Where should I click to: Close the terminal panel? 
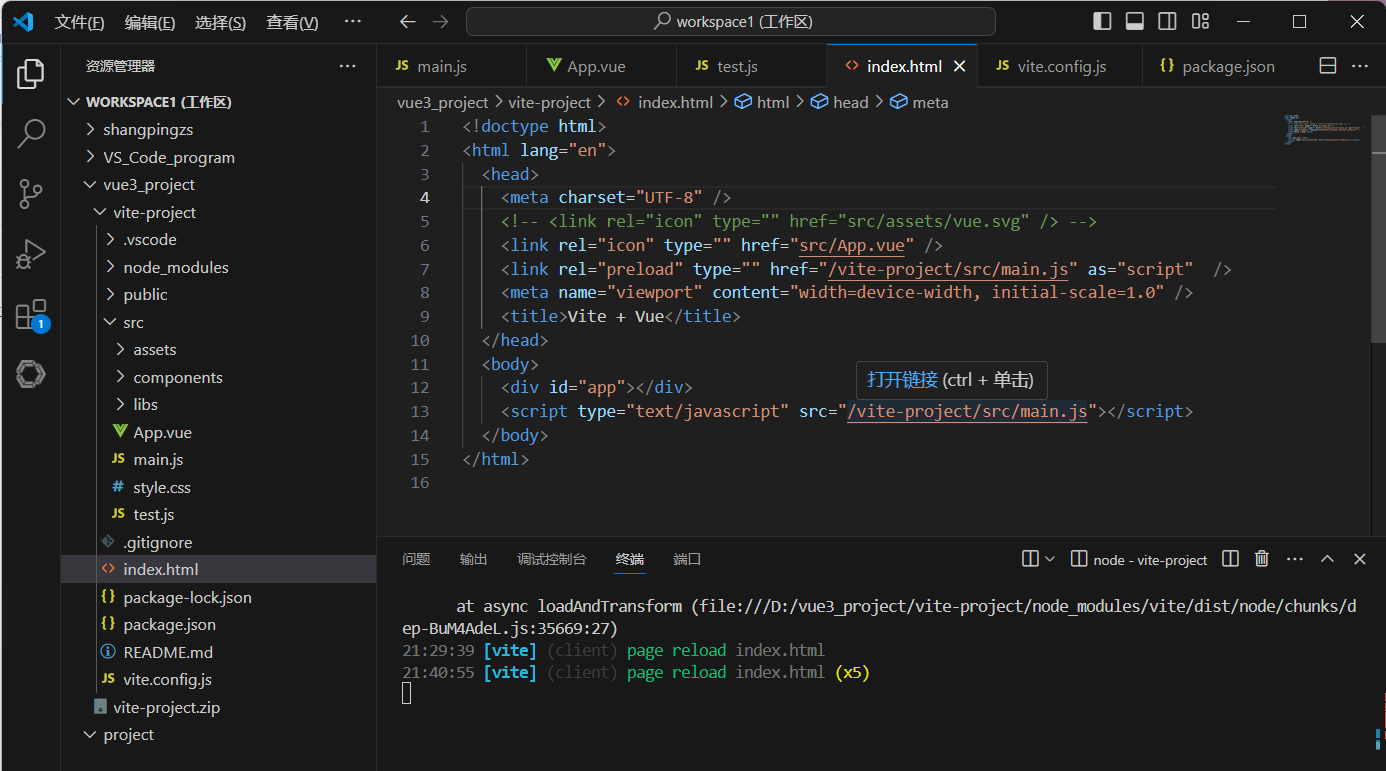click(1360, 559)
